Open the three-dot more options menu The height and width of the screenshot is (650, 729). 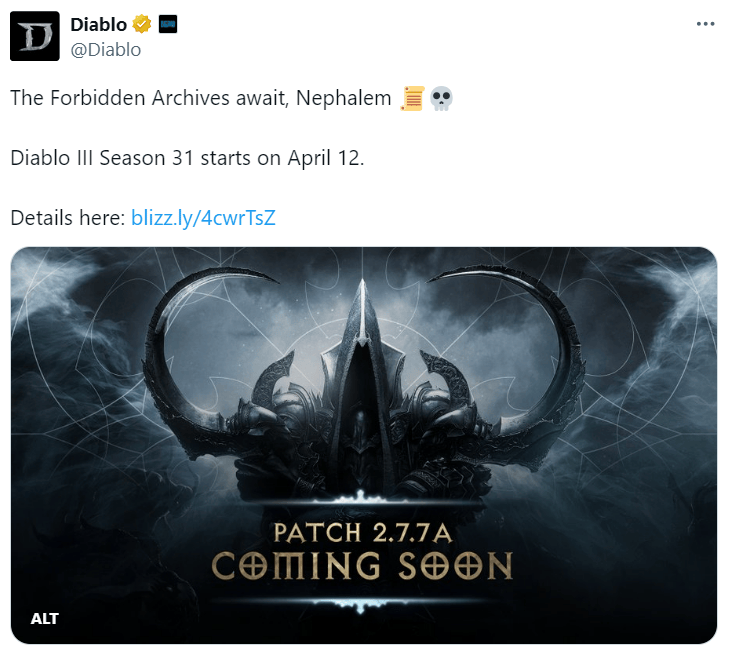click(705, 24)
